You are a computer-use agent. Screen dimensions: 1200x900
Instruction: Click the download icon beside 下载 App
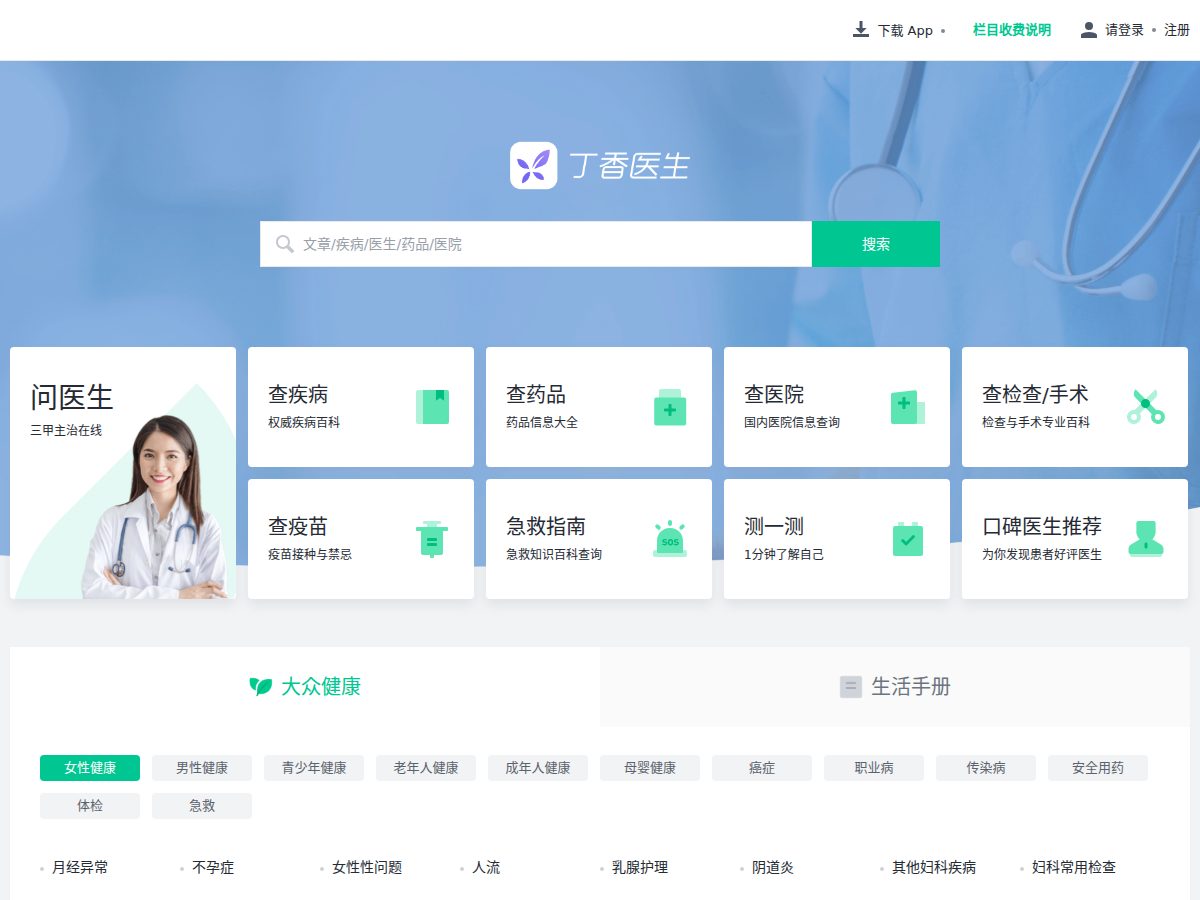click(x=861, y=30)
